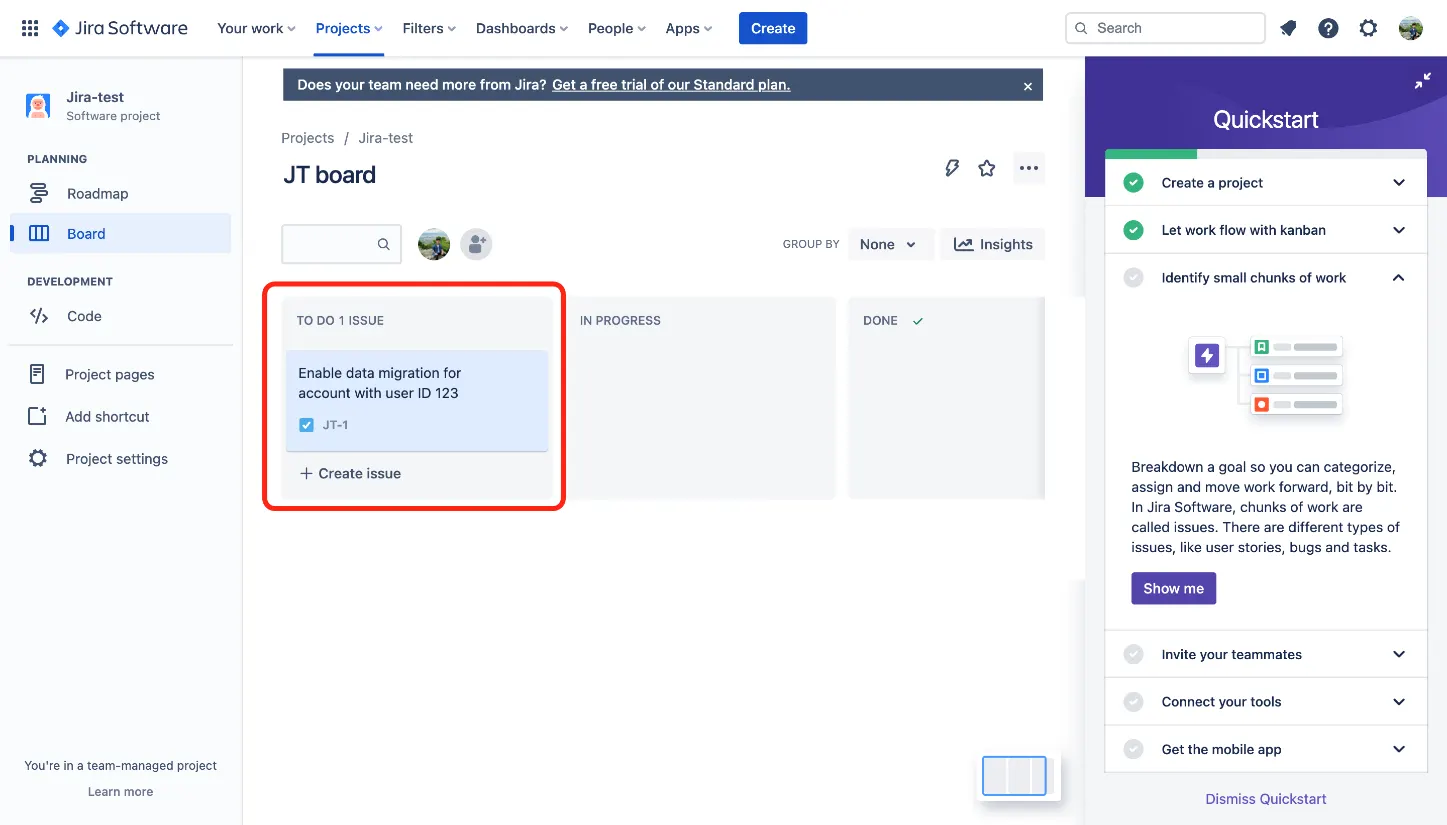Click the Invite your teammates checkmark circle
Viewport: 1447px width, 825px height.
[1133, 654]
